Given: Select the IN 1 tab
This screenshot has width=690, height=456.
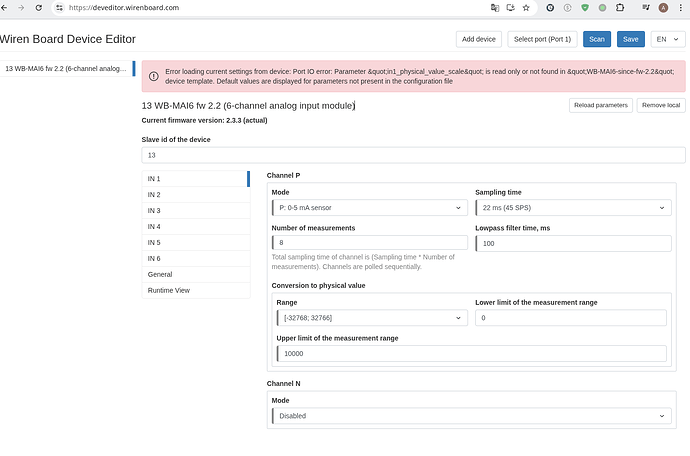Looking at the screenshot, I should [196, 179].
